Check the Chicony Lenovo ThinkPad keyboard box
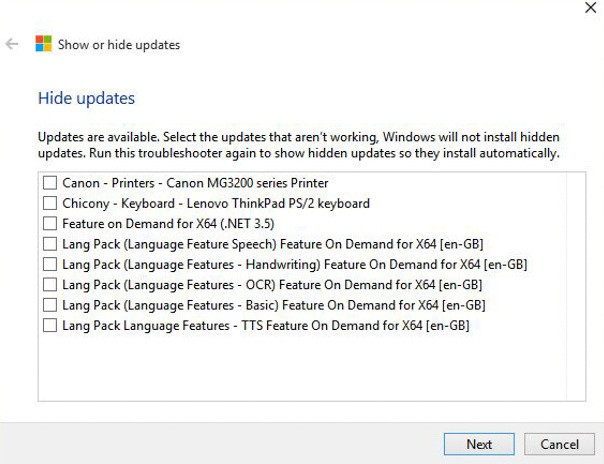The width and height of the screenshot is (604, 464). pos(50,204)
